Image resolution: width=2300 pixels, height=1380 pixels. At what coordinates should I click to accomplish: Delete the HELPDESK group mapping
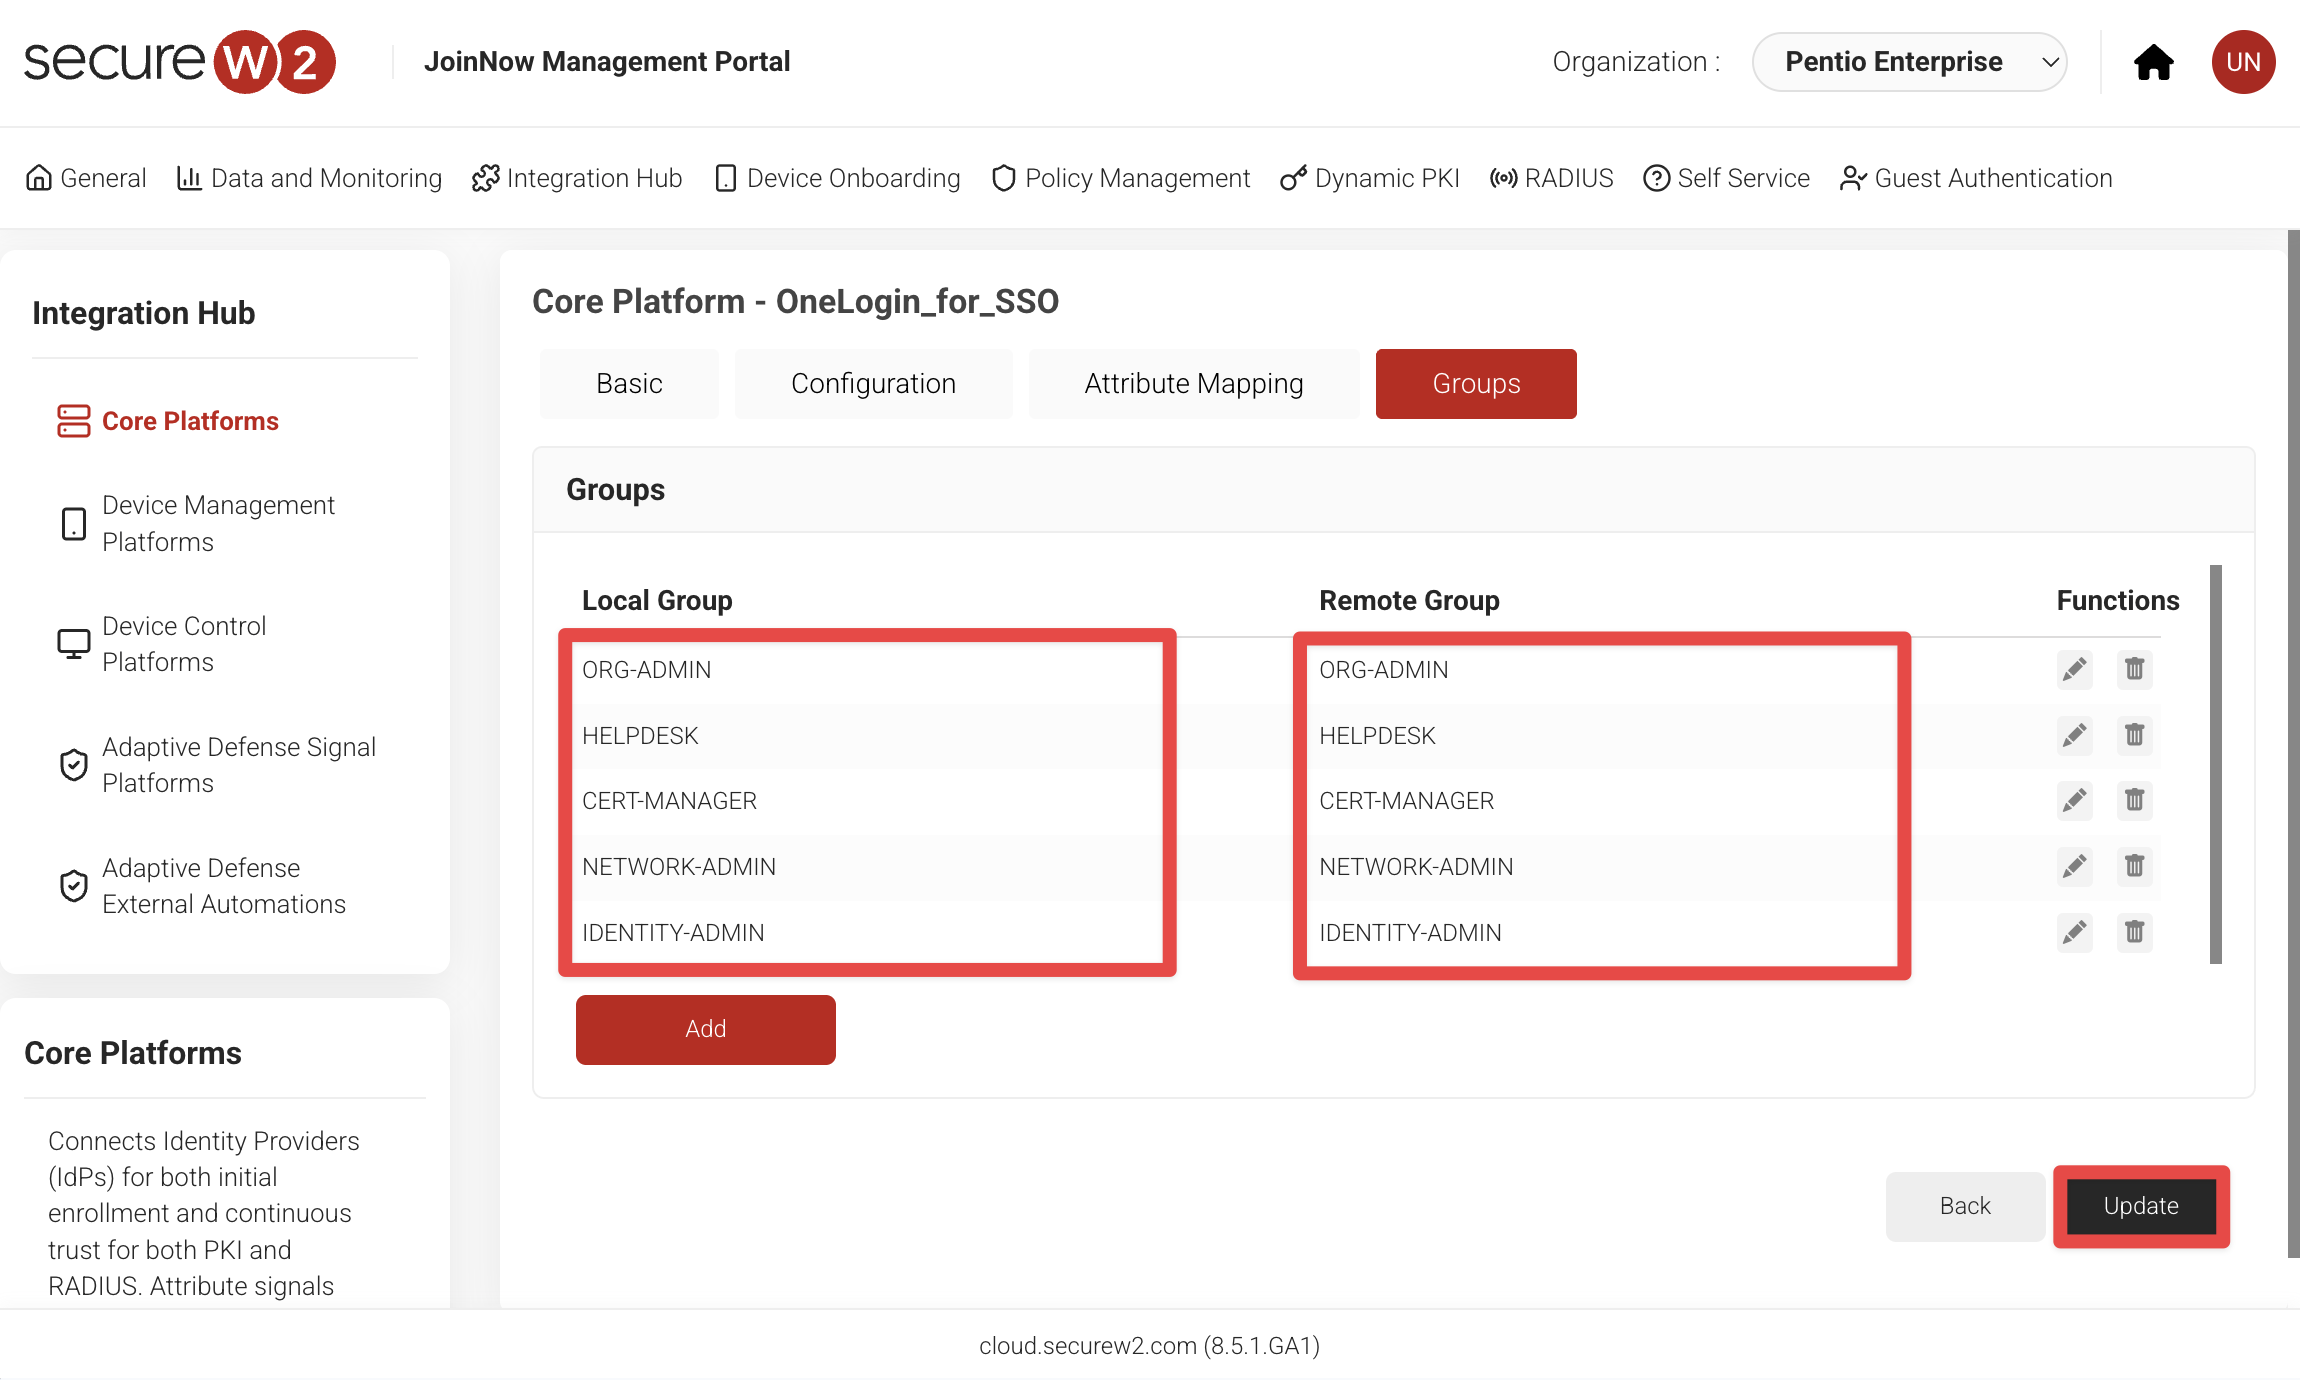coord(2134,735)
